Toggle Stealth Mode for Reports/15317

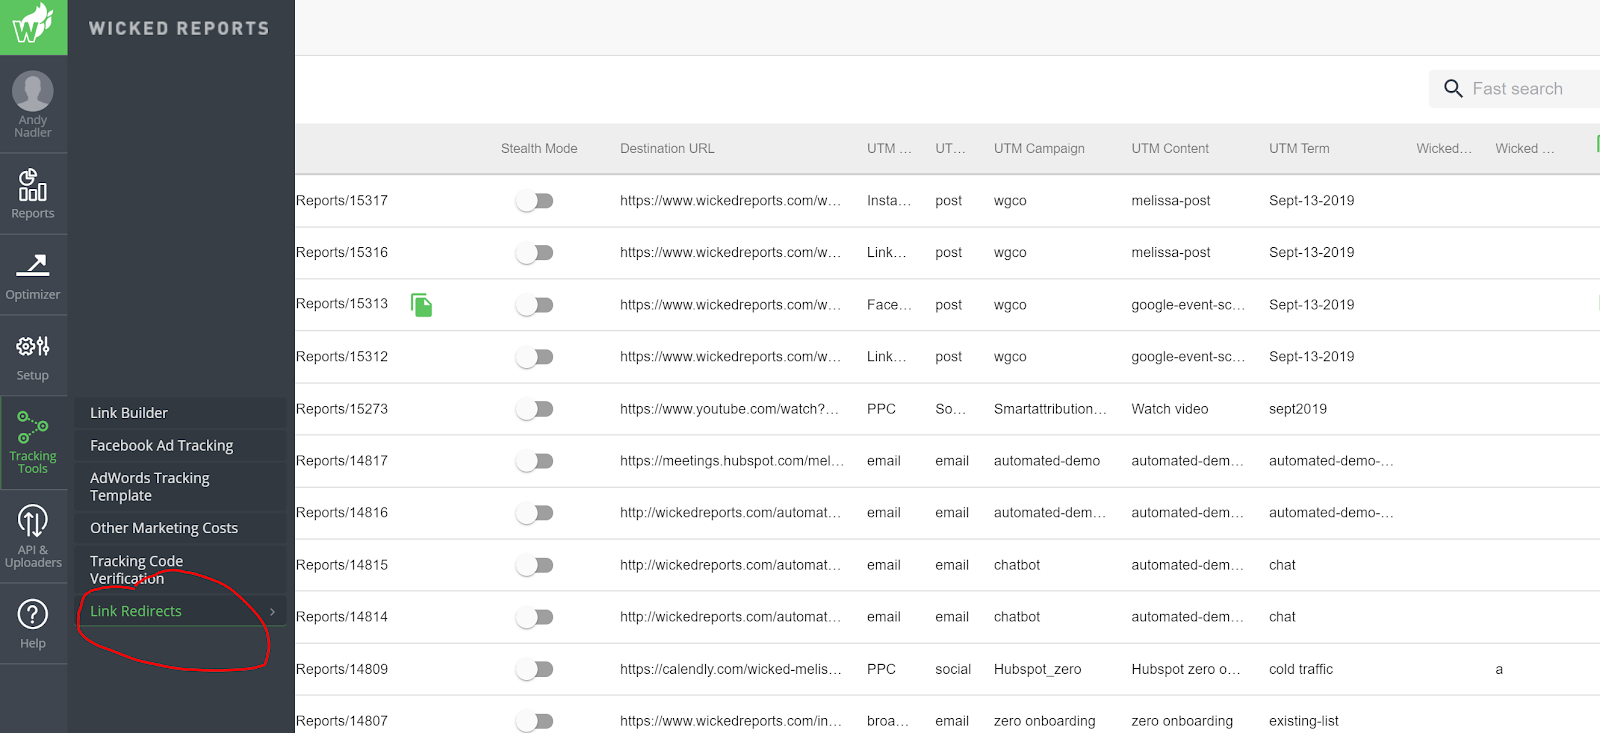pos(535,201)
